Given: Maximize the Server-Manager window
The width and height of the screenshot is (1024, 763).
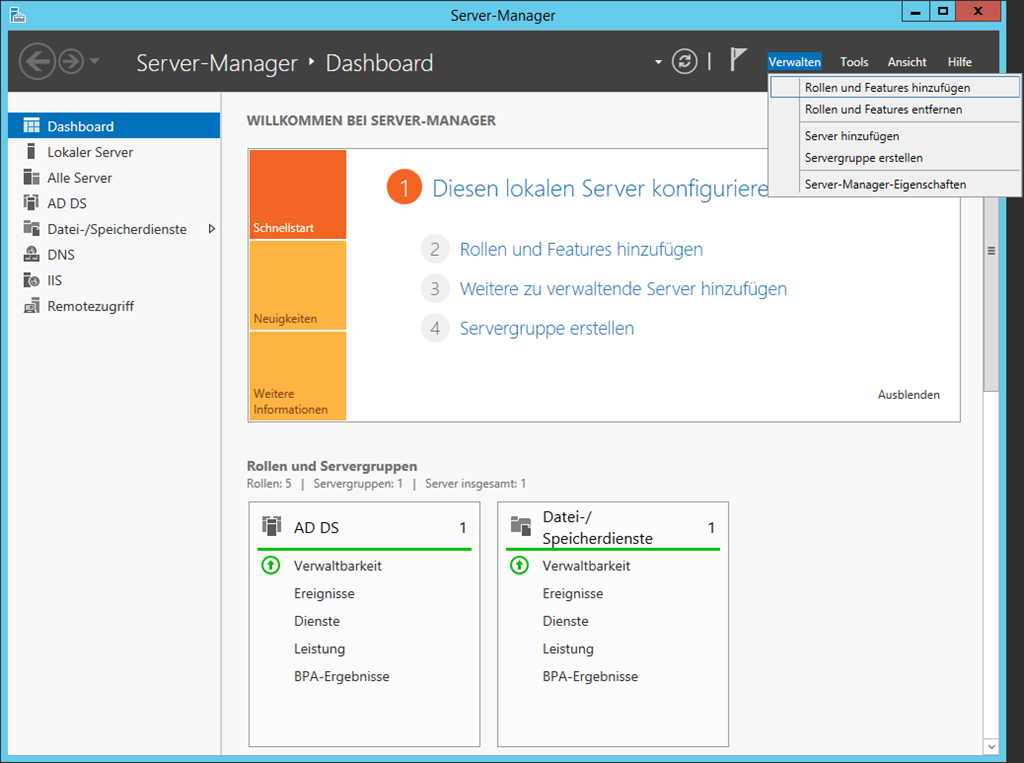Looking at the screenshot, I should point(943,11).
